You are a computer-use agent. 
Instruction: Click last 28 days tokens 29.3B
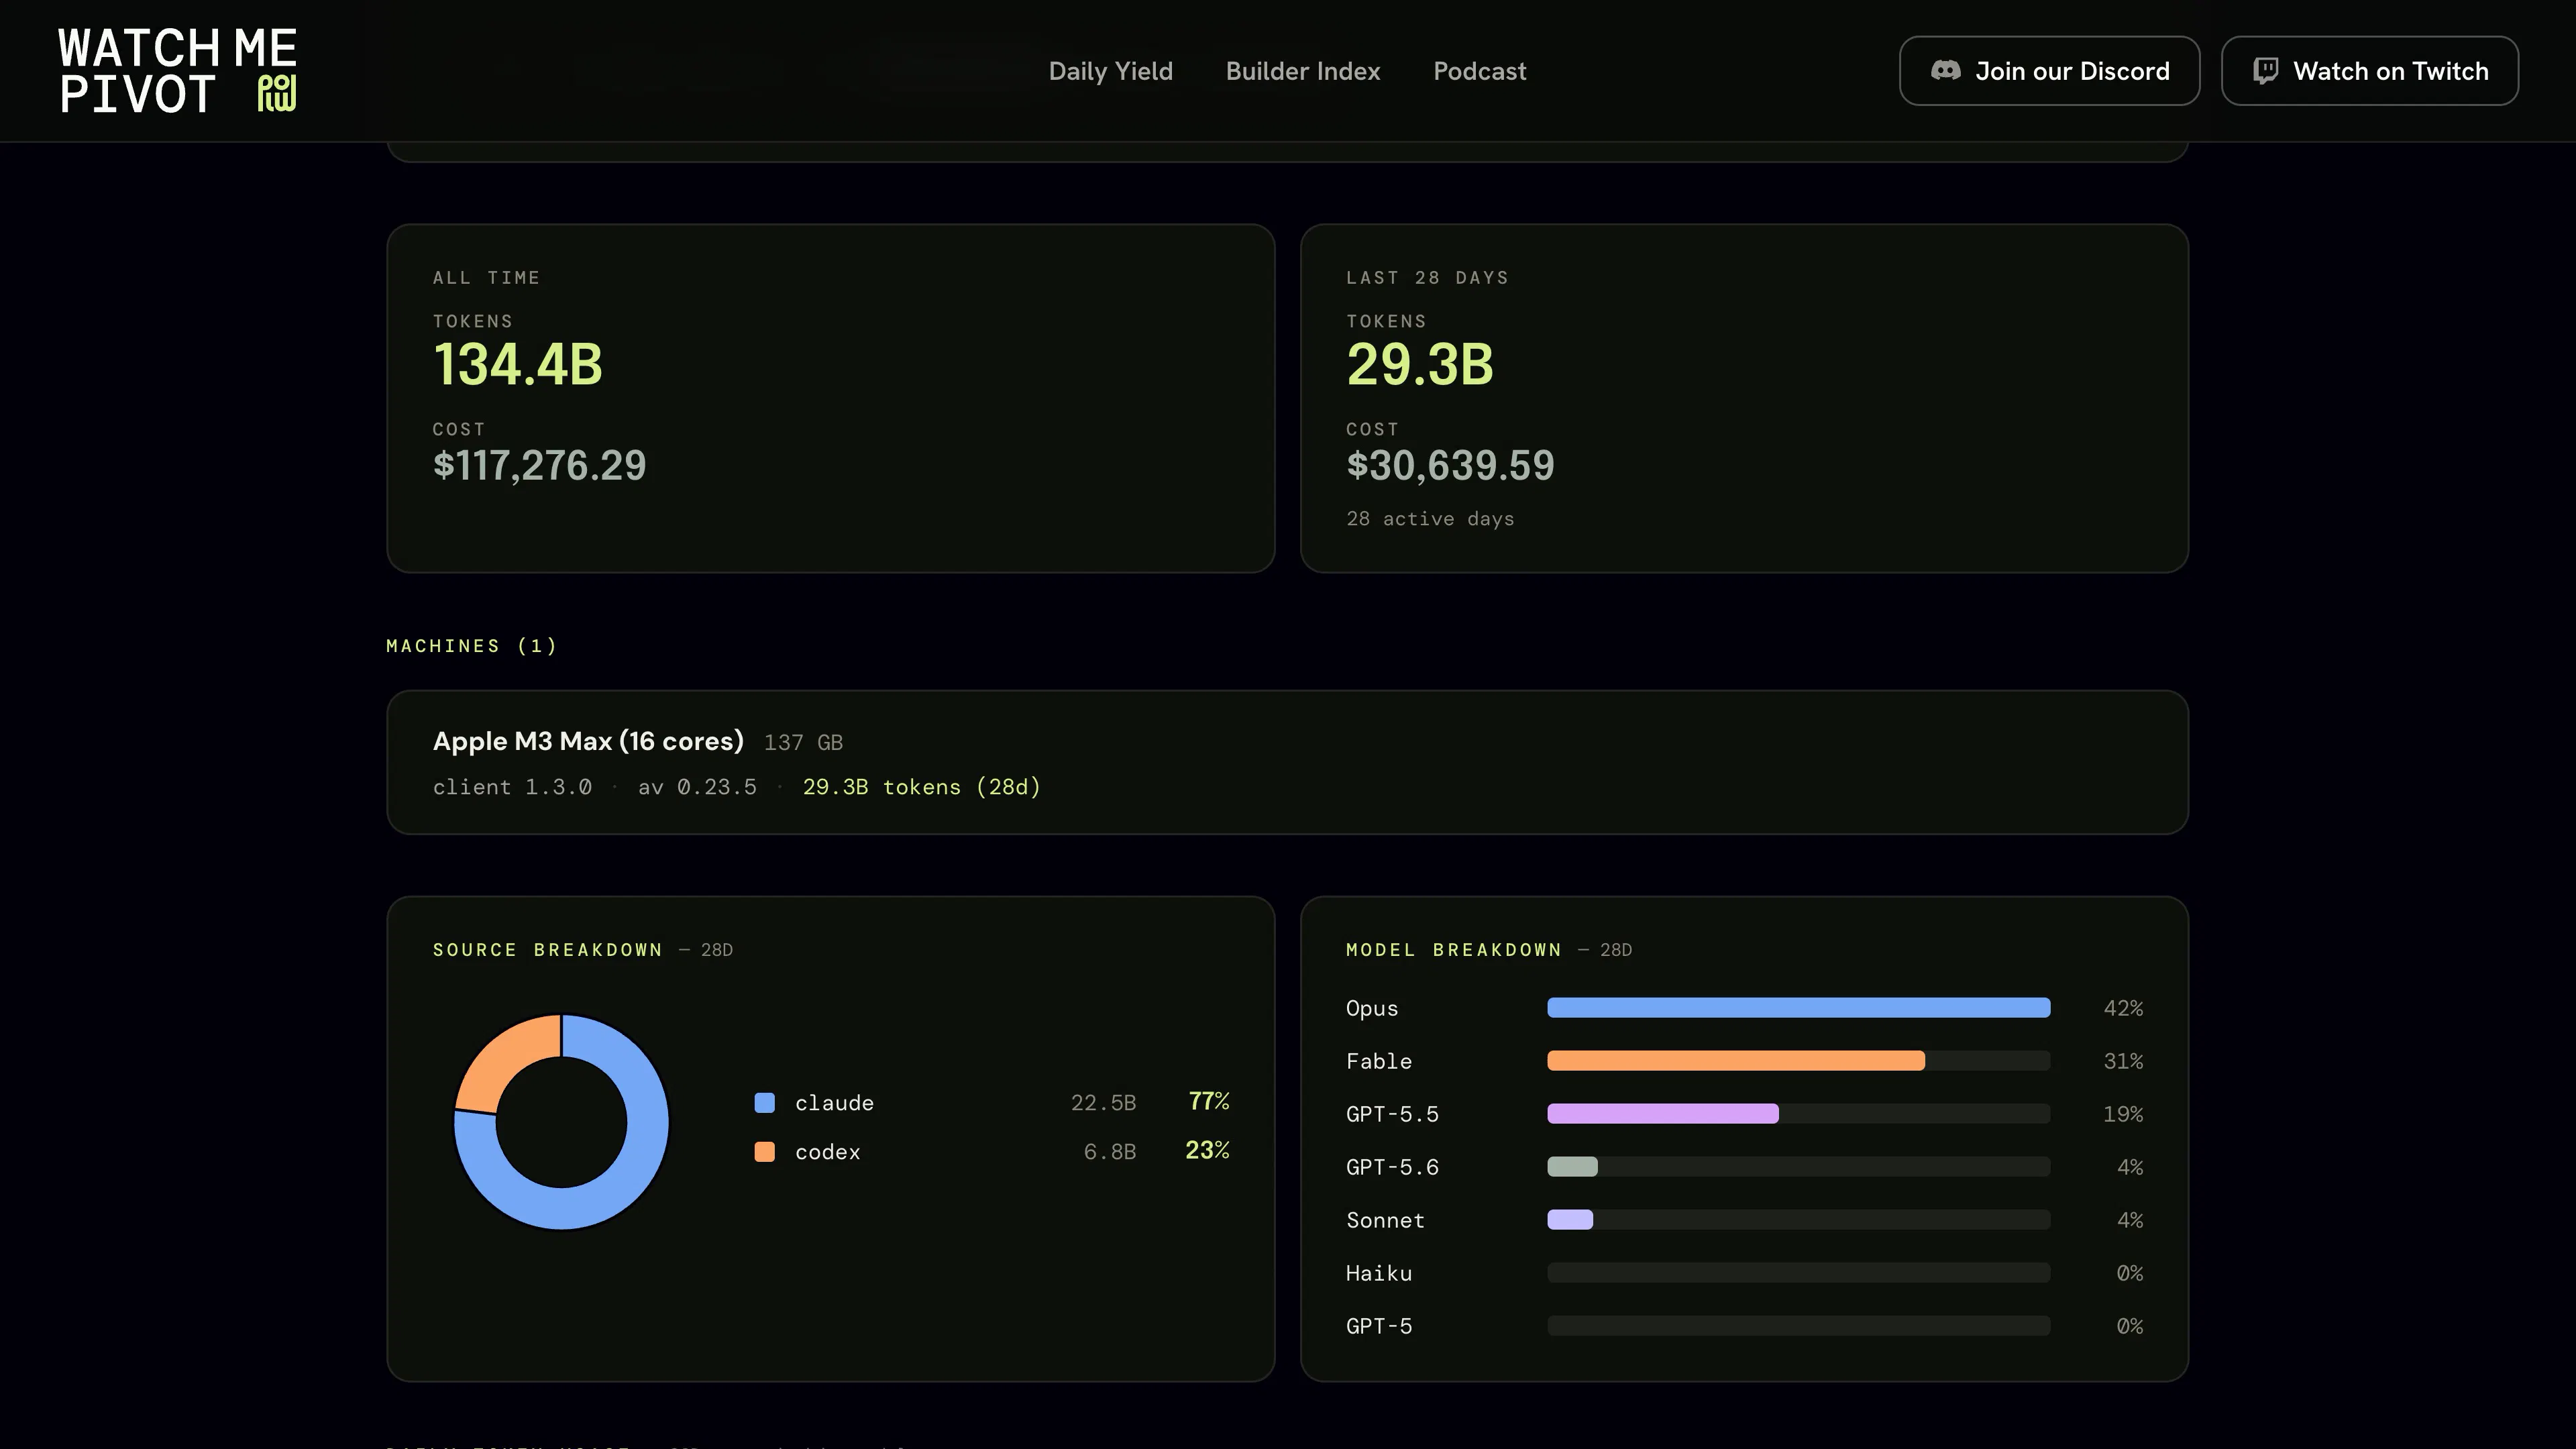[x=1419, y=364]
